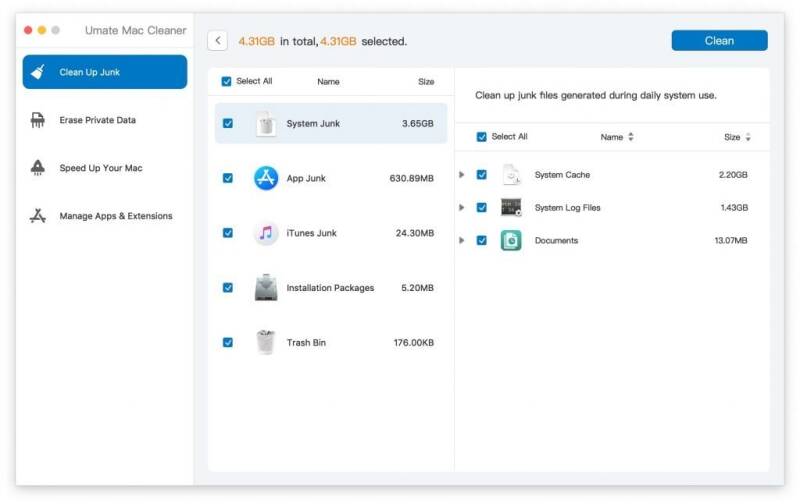The height and width of the screenshot is (504, 800).
Task: Click the broom icon for Clean Up Junk
Action: pos(38,72)
